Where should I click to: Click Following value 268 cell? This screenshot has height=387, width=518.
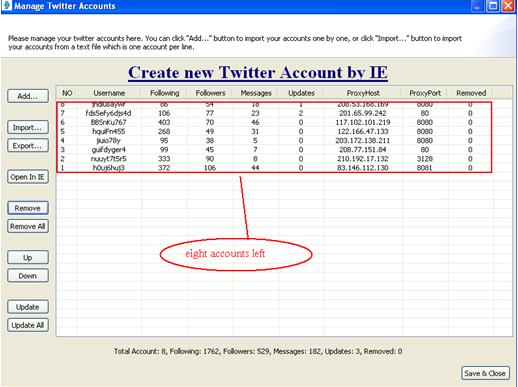(x=164, y=131)
